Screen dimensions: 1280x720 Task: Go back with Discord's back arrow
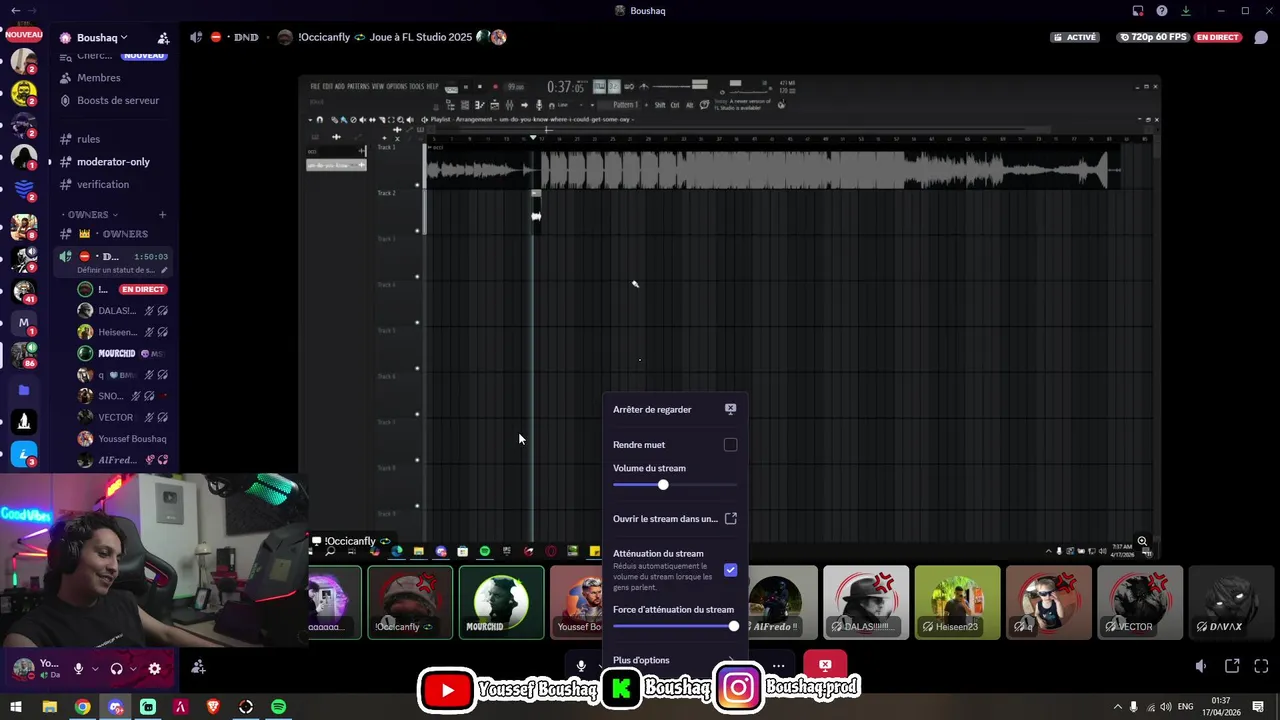15,11
